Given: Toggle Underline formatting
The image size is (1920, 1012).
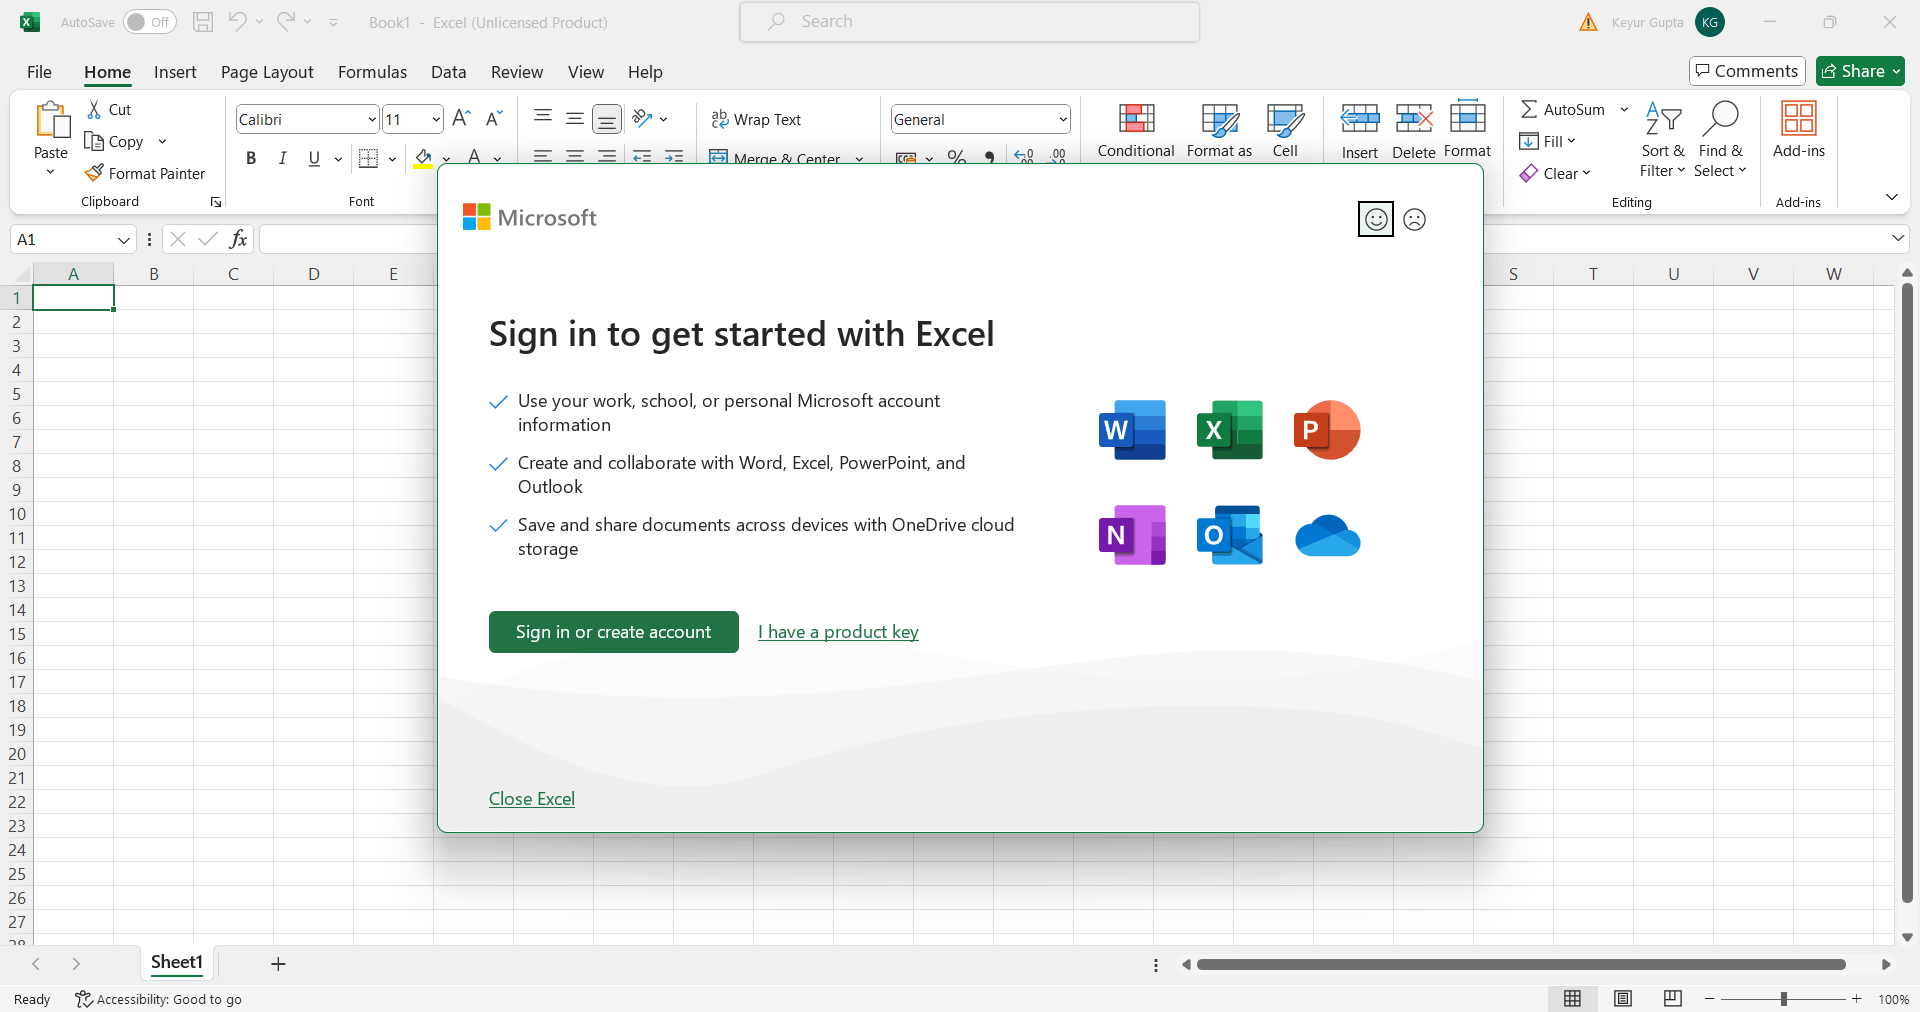Looking at the screenshot, I should pos(314,158).
